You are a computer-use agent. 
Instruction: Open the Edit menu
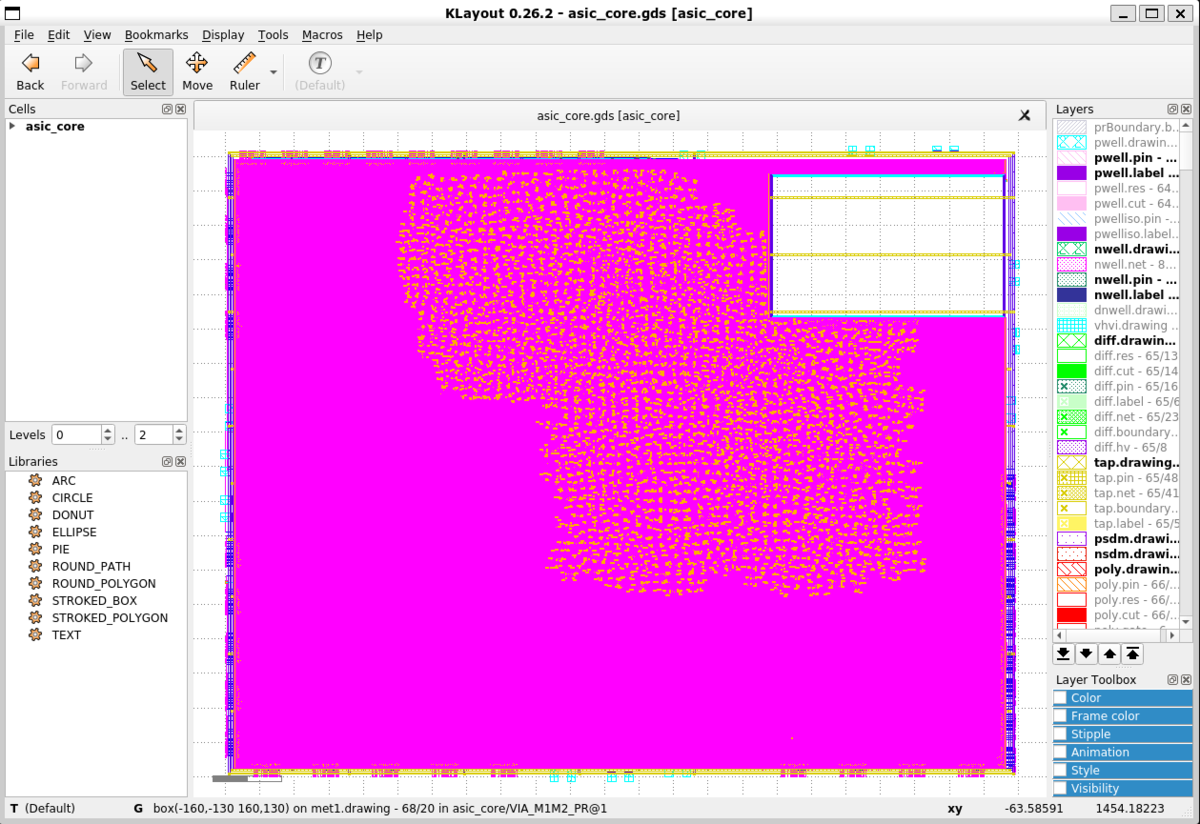click(x=59, y=34)
